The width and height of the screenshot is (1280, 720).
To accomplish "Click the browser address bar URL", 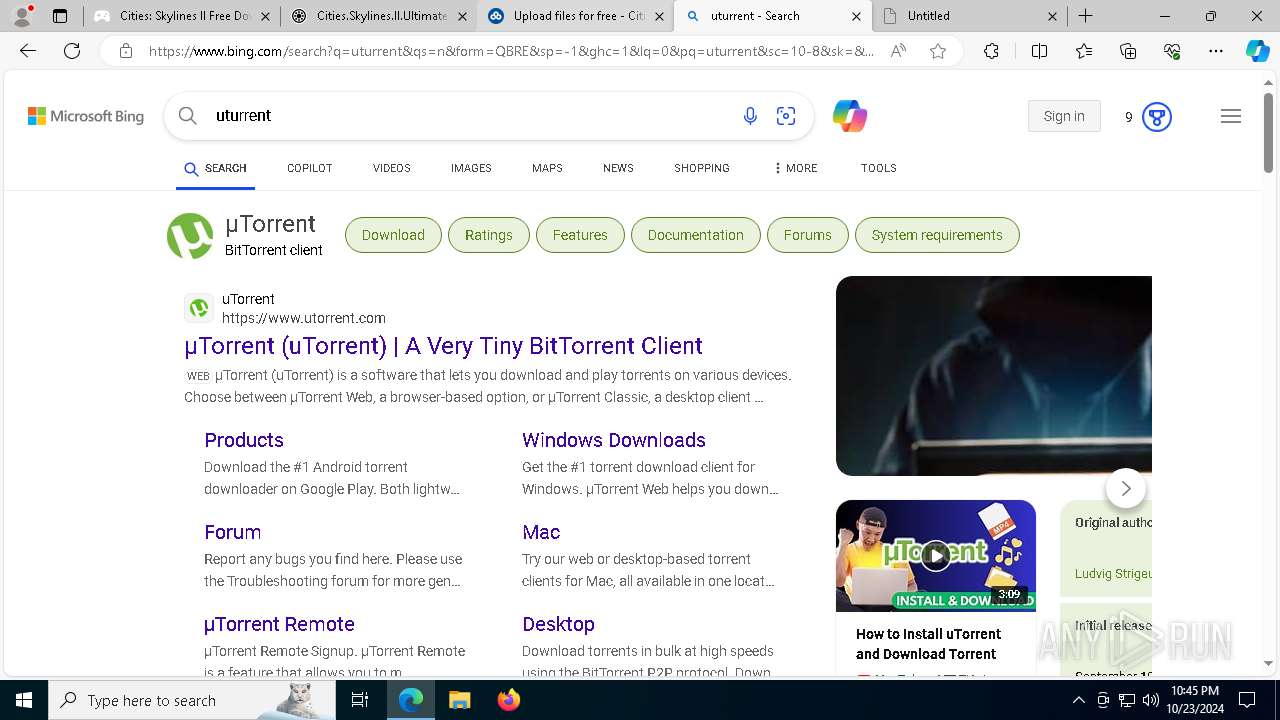I will point(511,51).
